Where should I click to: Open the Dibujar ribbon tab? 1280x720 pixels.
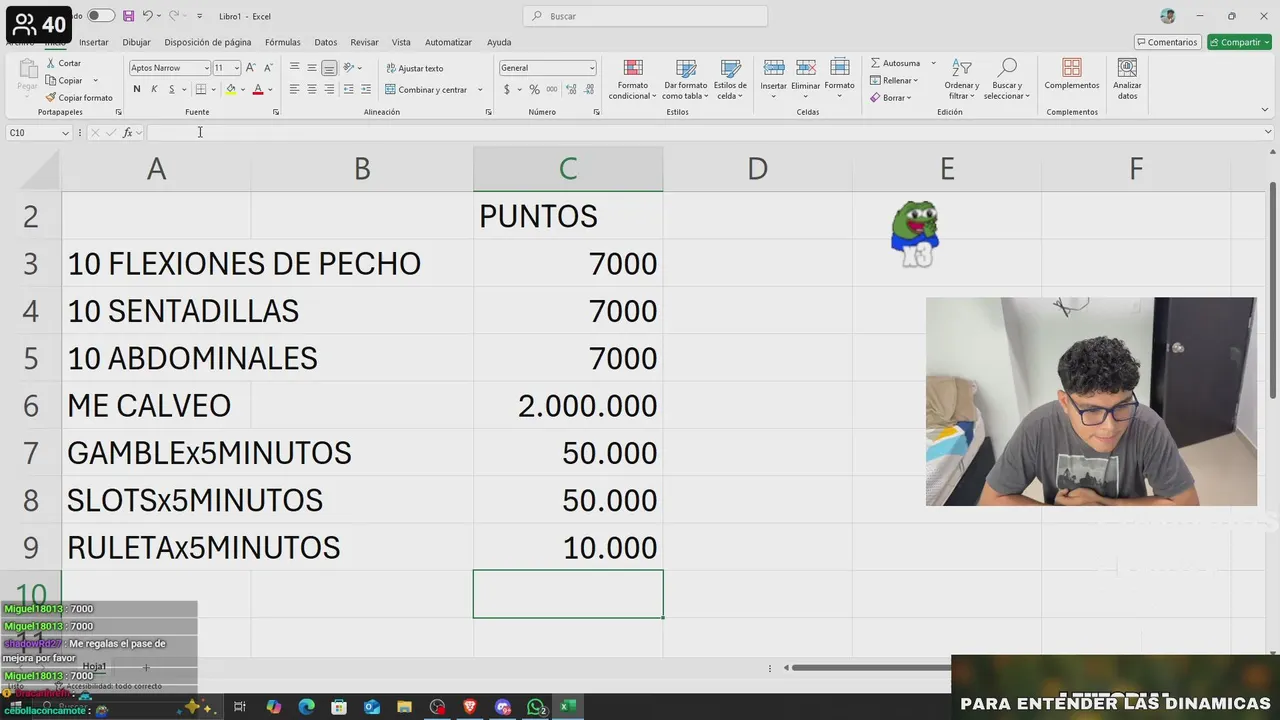(136, 42)
